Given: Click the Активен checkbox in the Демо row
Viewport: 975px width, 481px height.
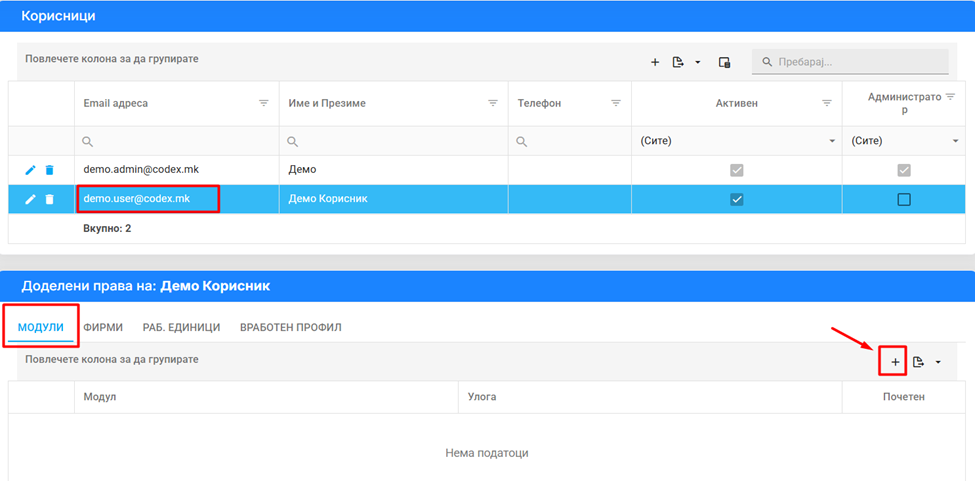Looking at the screenshot, I should tap(737, 171).
